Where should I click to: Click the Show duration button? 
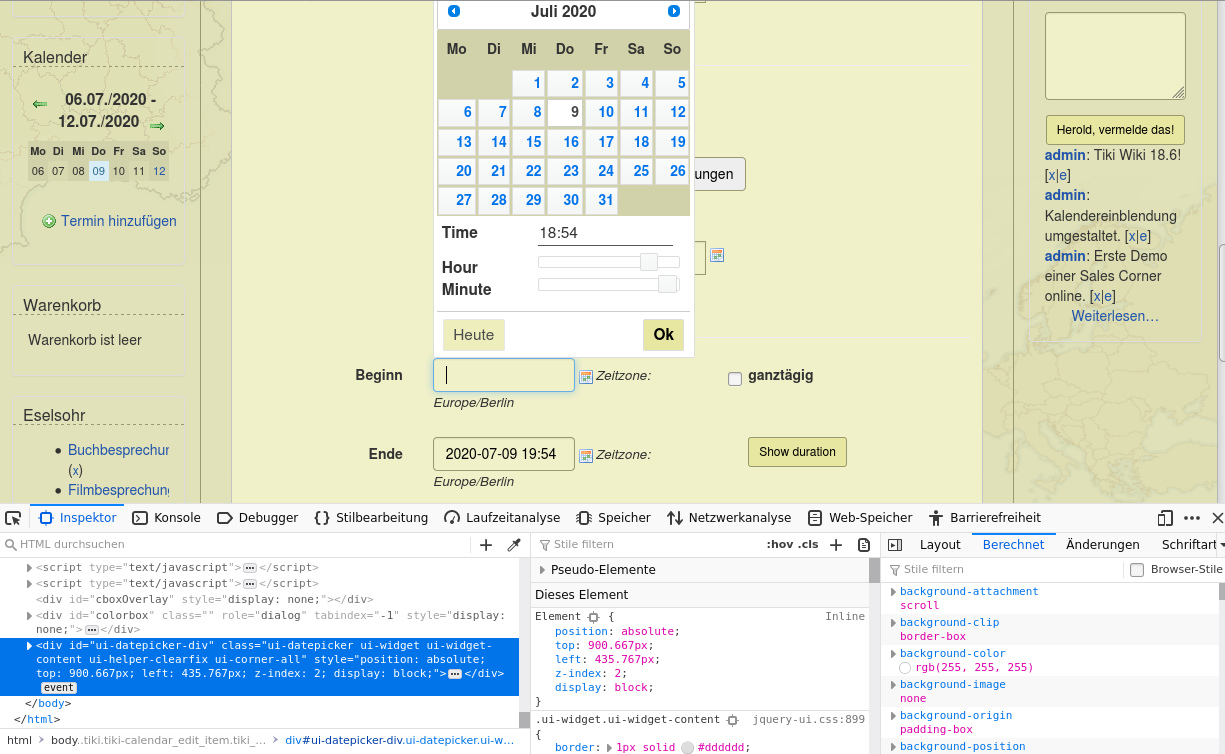tap(797, 452)
